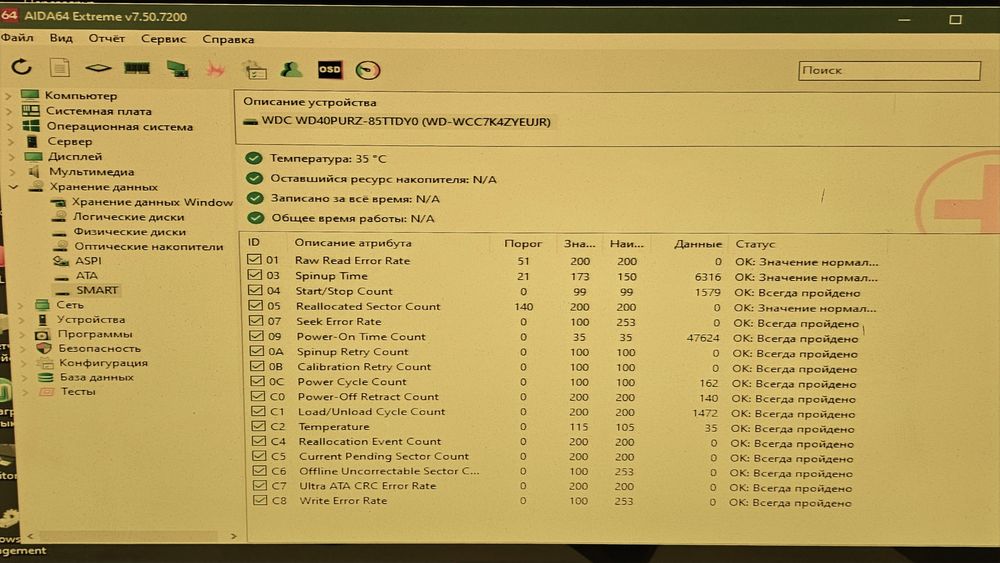Expand the Сервер tree node

point(10,142)
